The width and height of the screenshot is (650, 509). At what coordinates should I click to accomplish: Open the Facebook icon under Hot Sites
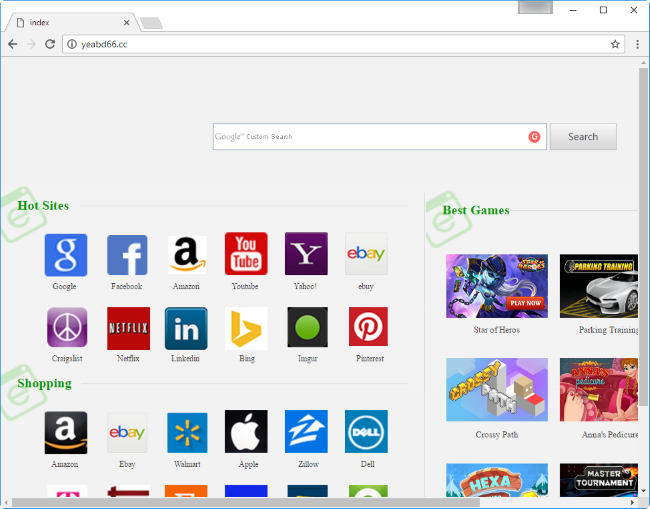pos(127,254)
